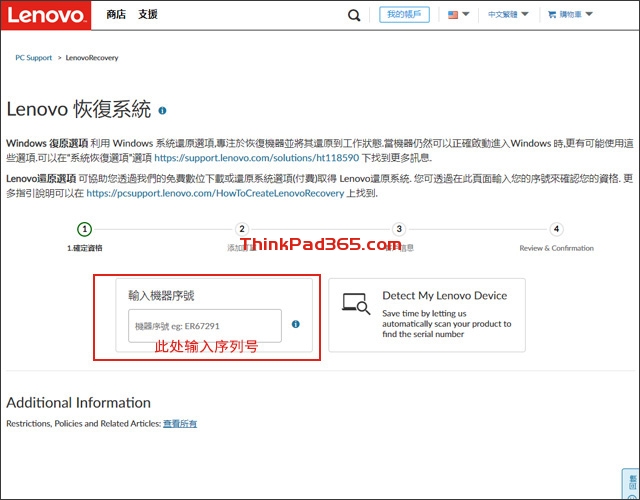Click the 輸入機器序號 label
Screen dimensions: 640x500
[161, 296]
